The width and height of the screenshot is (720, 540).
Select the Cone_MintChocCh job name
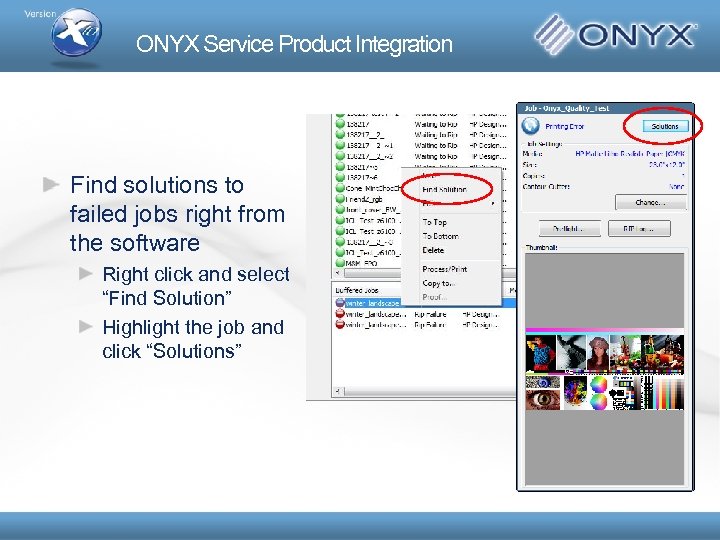373,188
